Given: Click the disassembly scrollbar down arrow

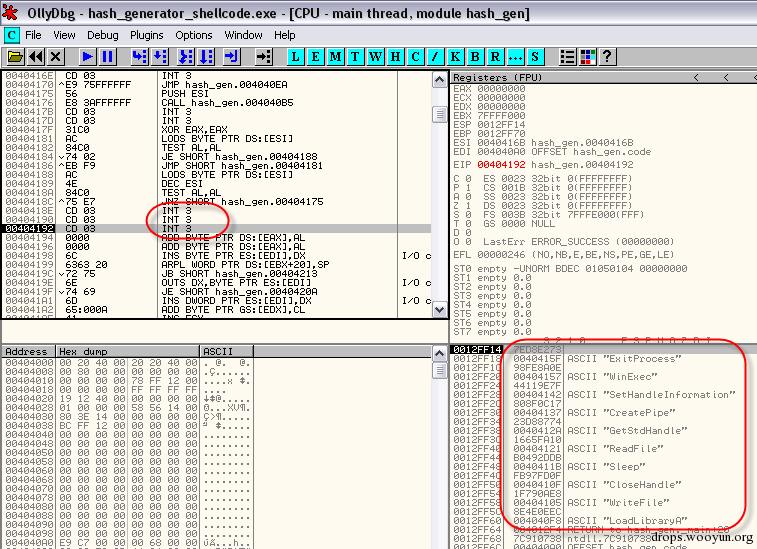Looking at the screenshot, I should tap(439, 310).
